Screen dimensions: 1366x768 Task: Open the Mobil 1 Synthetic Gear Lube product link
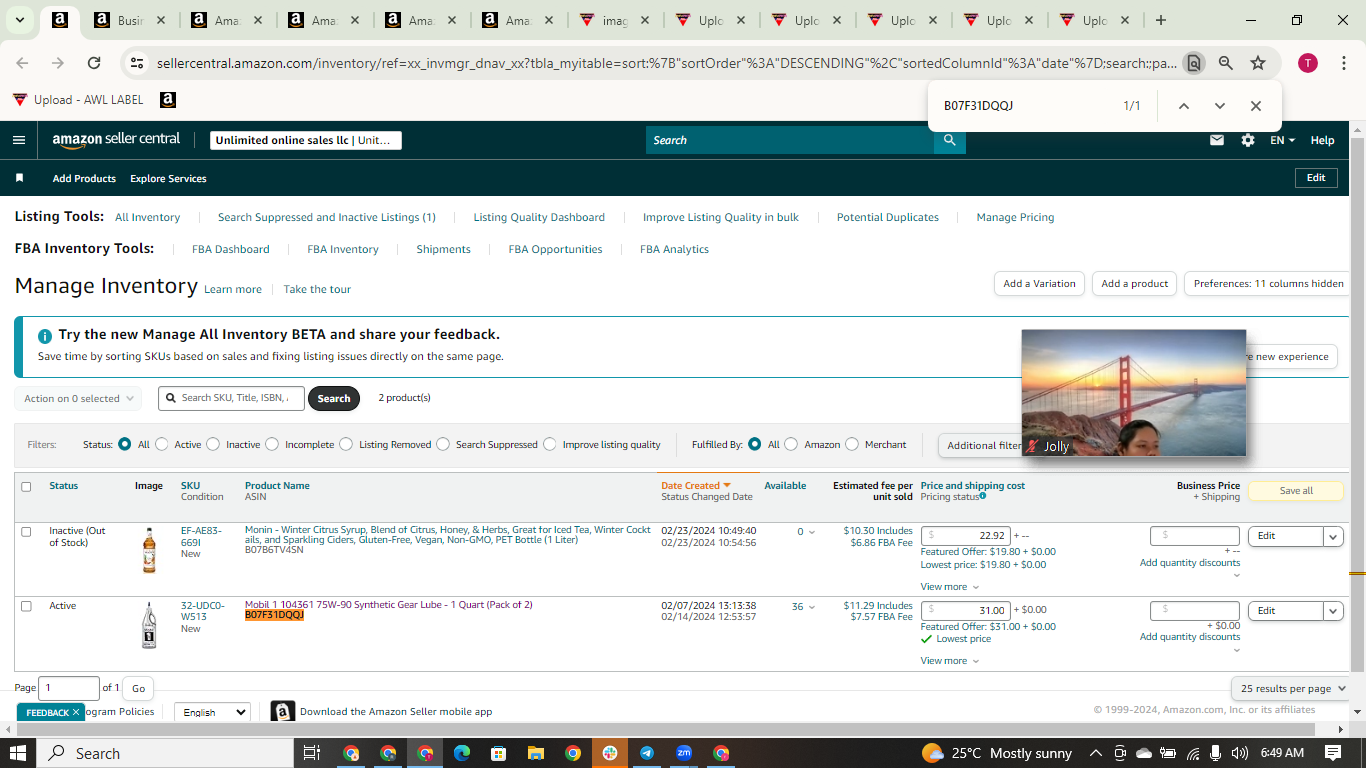point(388,605)
